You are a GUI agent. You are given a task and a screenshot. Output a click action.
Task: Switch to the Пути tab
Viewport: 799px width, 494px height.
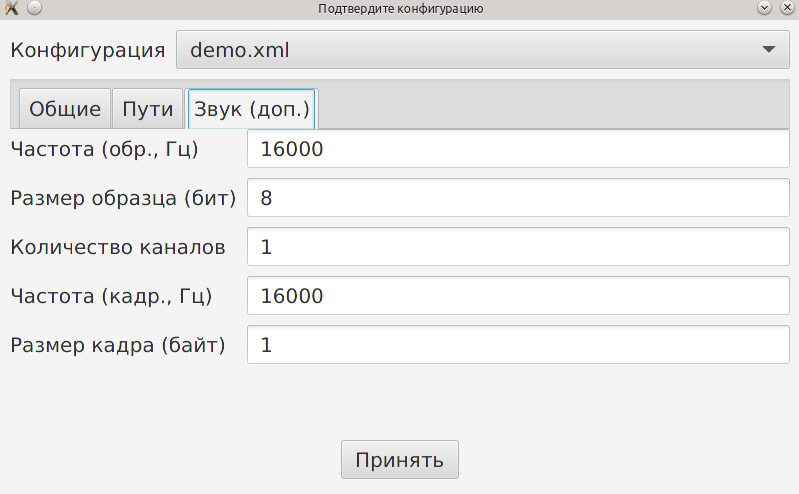[x=148, y=109]
